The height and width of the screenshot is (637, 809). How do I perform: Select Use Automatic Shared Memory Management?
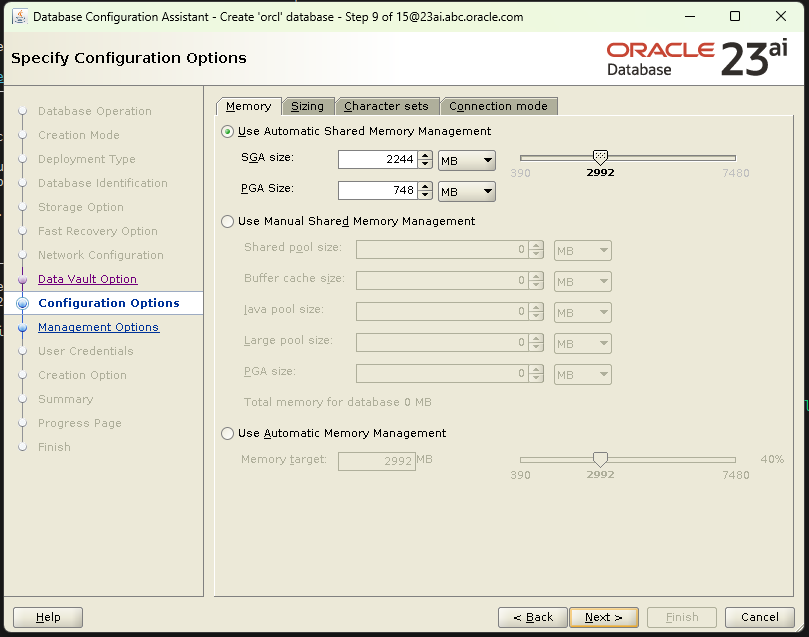228,132
